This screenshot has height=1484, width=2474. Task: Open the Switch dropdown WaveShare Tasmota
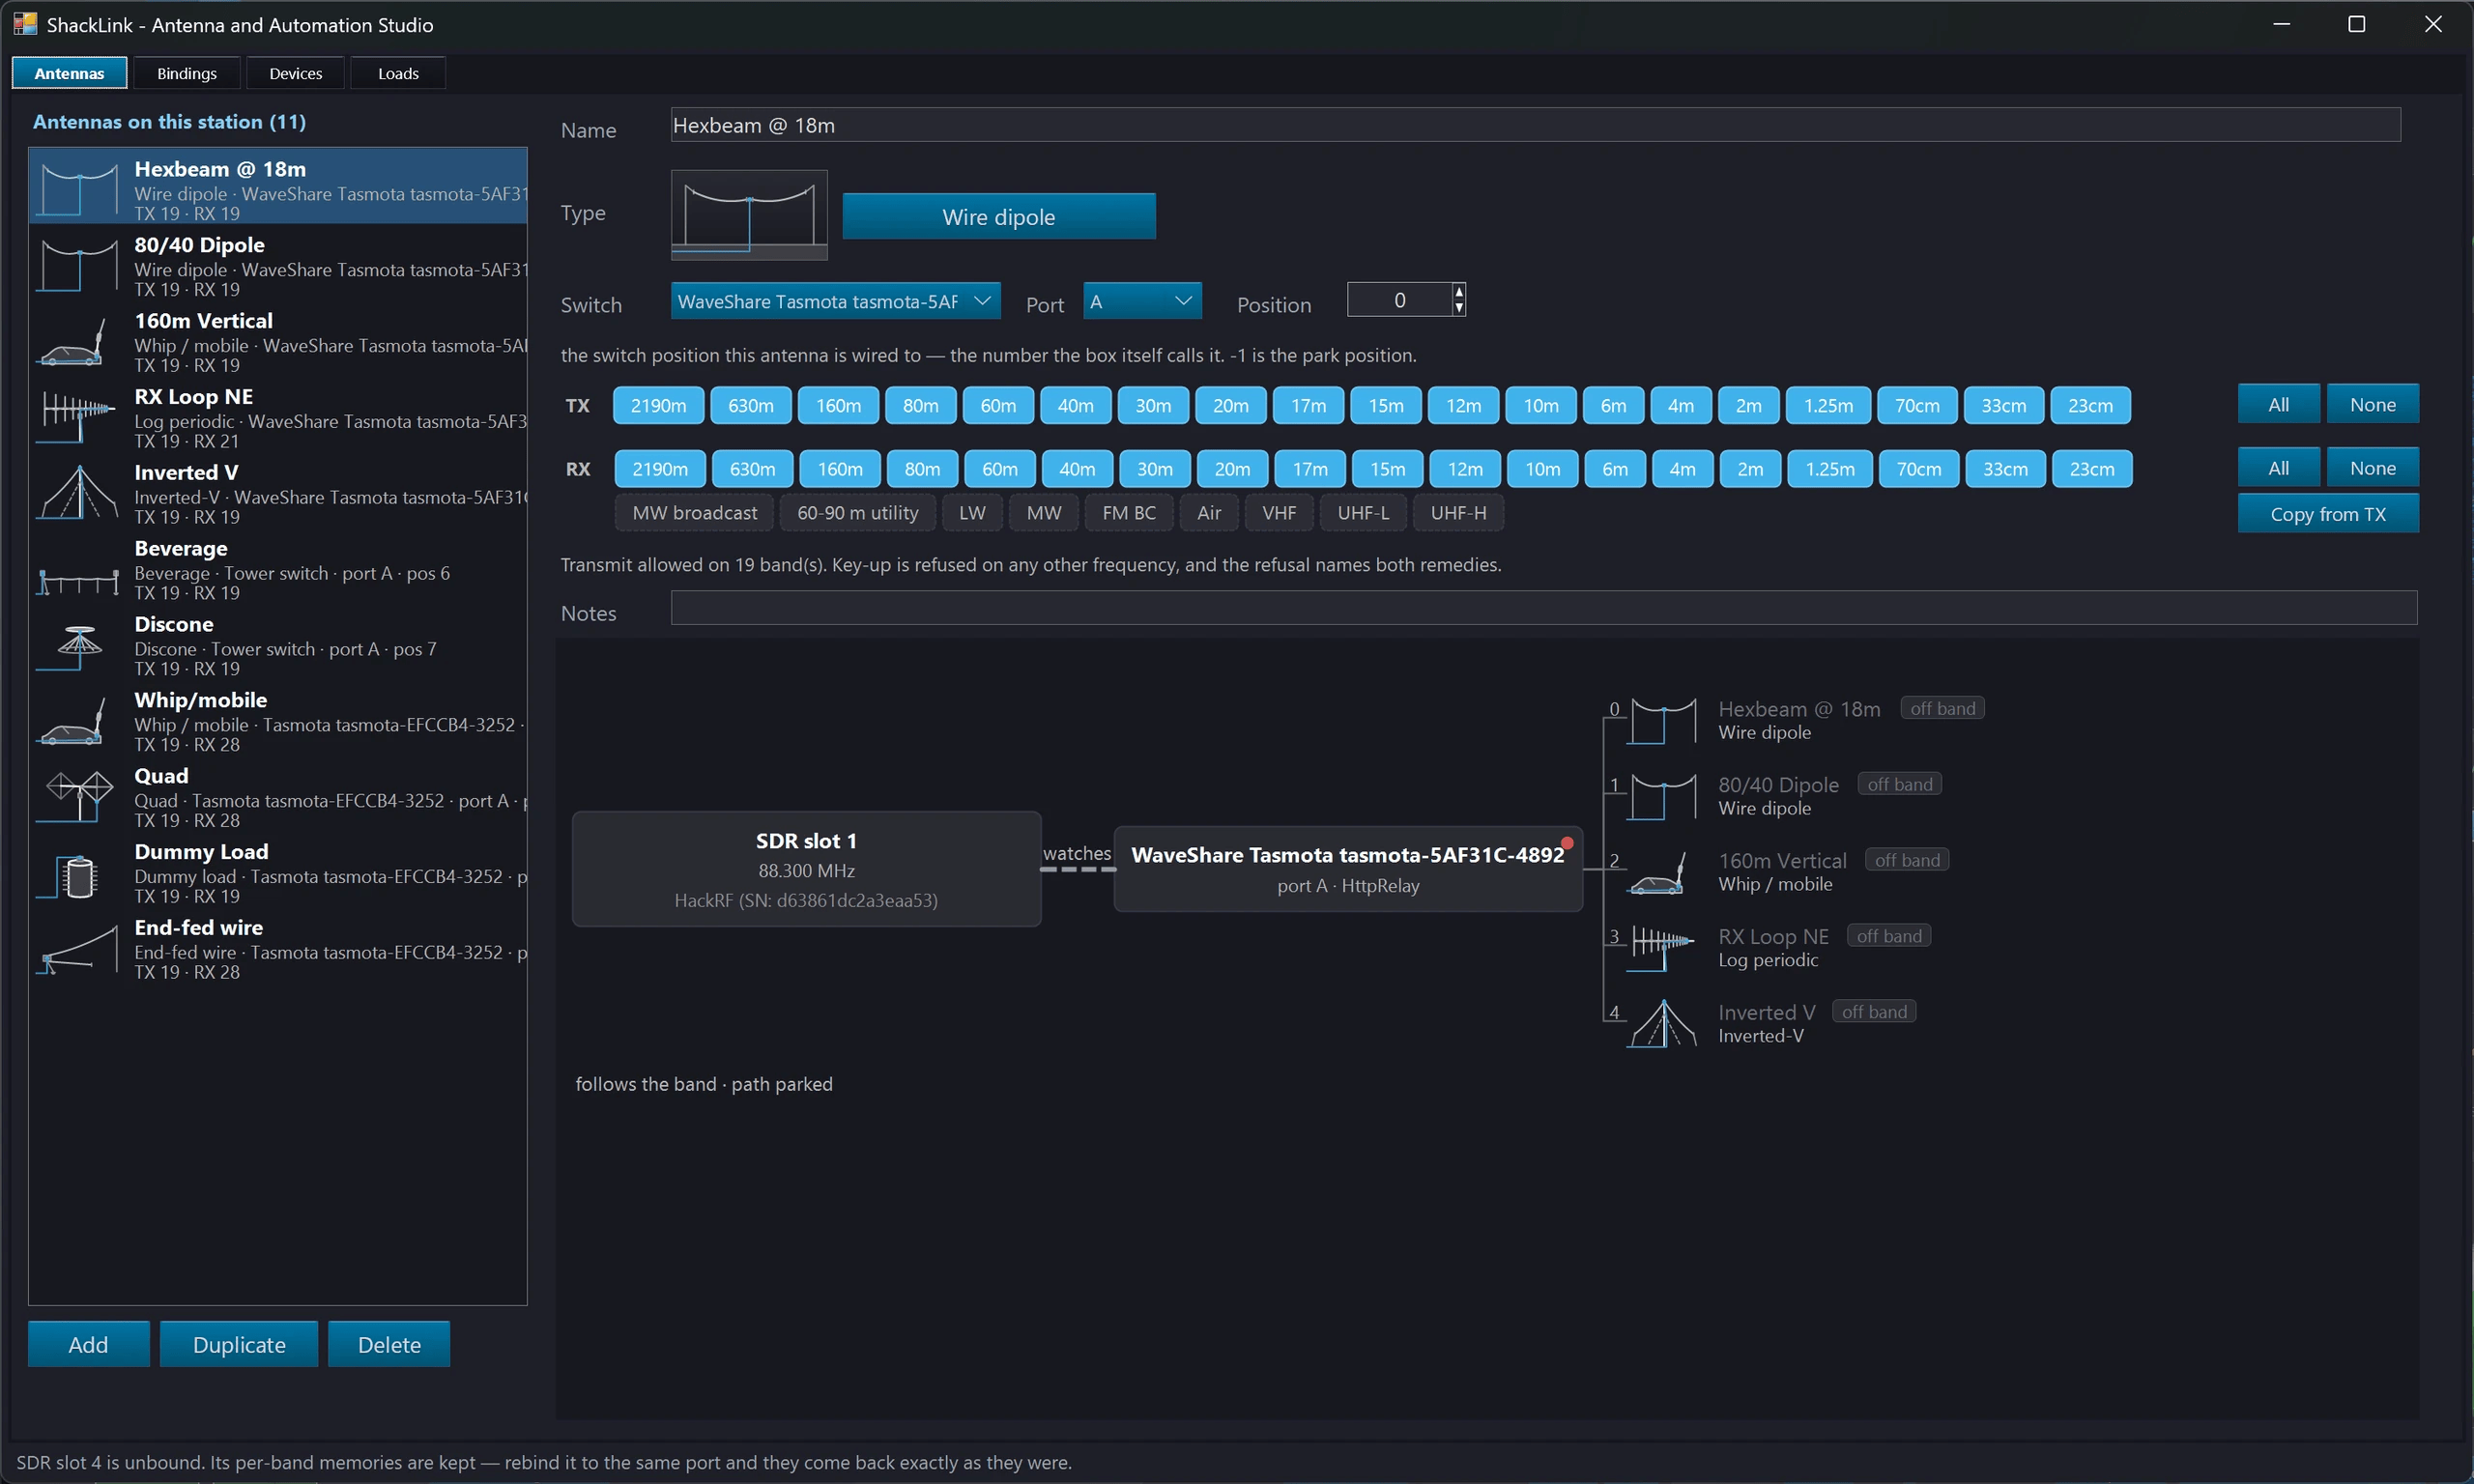[835, 301]
